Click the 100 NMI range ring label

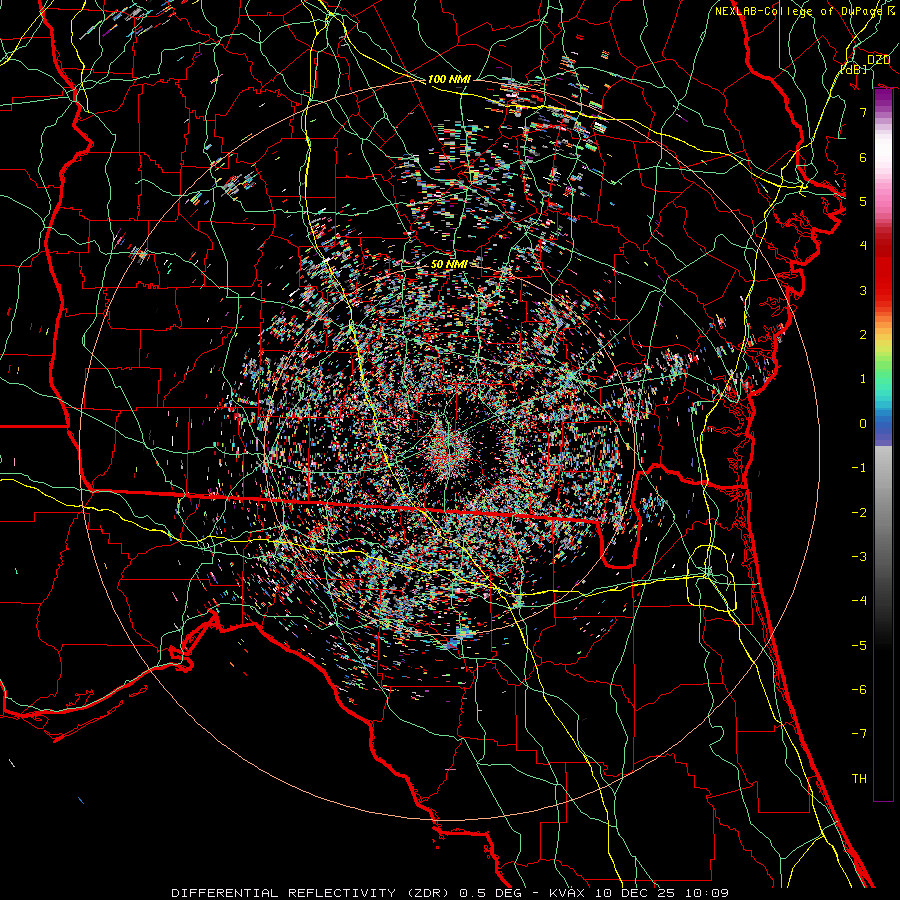449,79
